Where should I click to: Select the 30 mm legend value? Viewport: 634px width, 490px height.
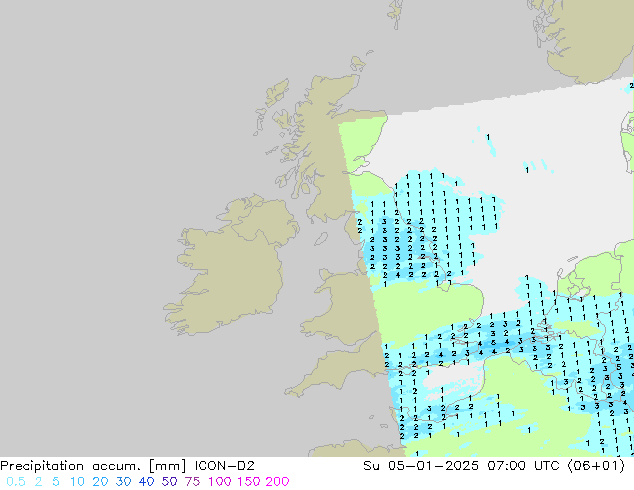123,482
